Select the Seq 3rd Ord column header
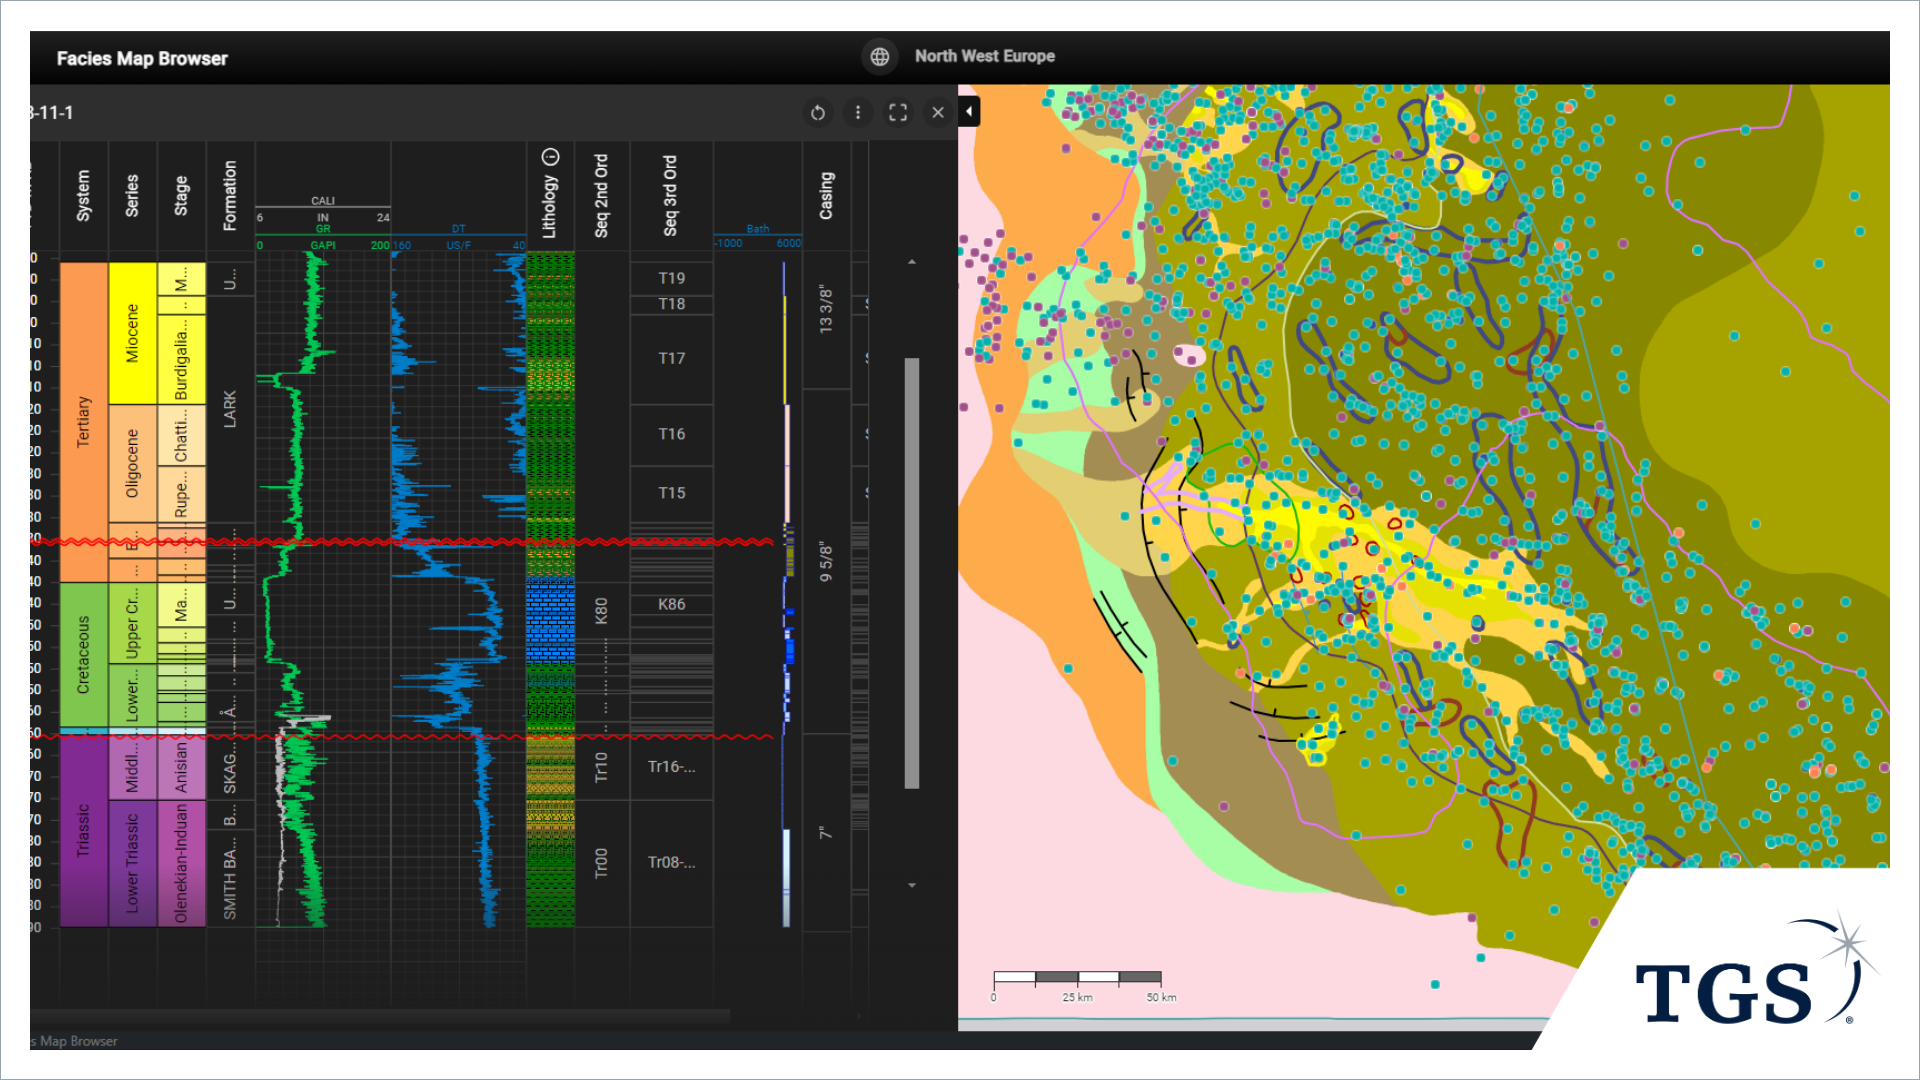1920x1080 pixels. tap(671, 196)
